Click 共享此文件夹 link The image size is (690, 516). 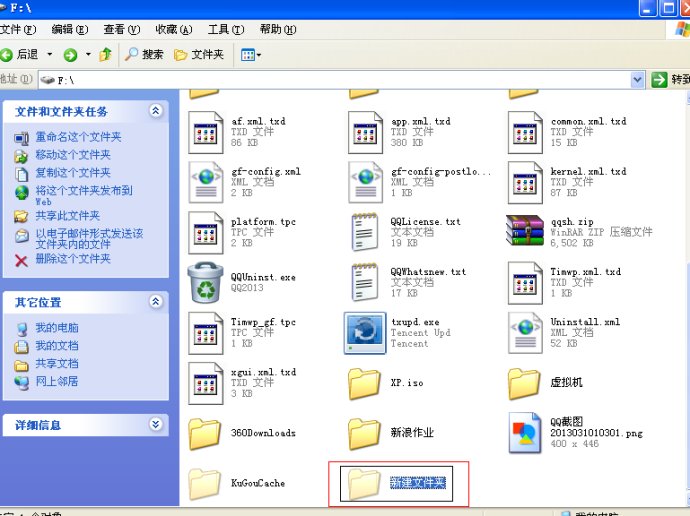click(68, 216)
